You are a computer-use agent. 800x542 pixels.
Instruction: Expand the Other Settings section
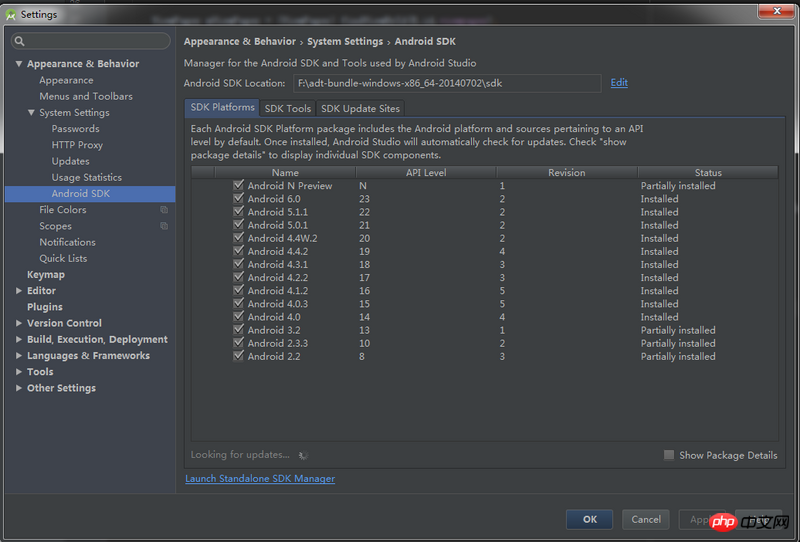pyautogui.click(x=19, y=388)
